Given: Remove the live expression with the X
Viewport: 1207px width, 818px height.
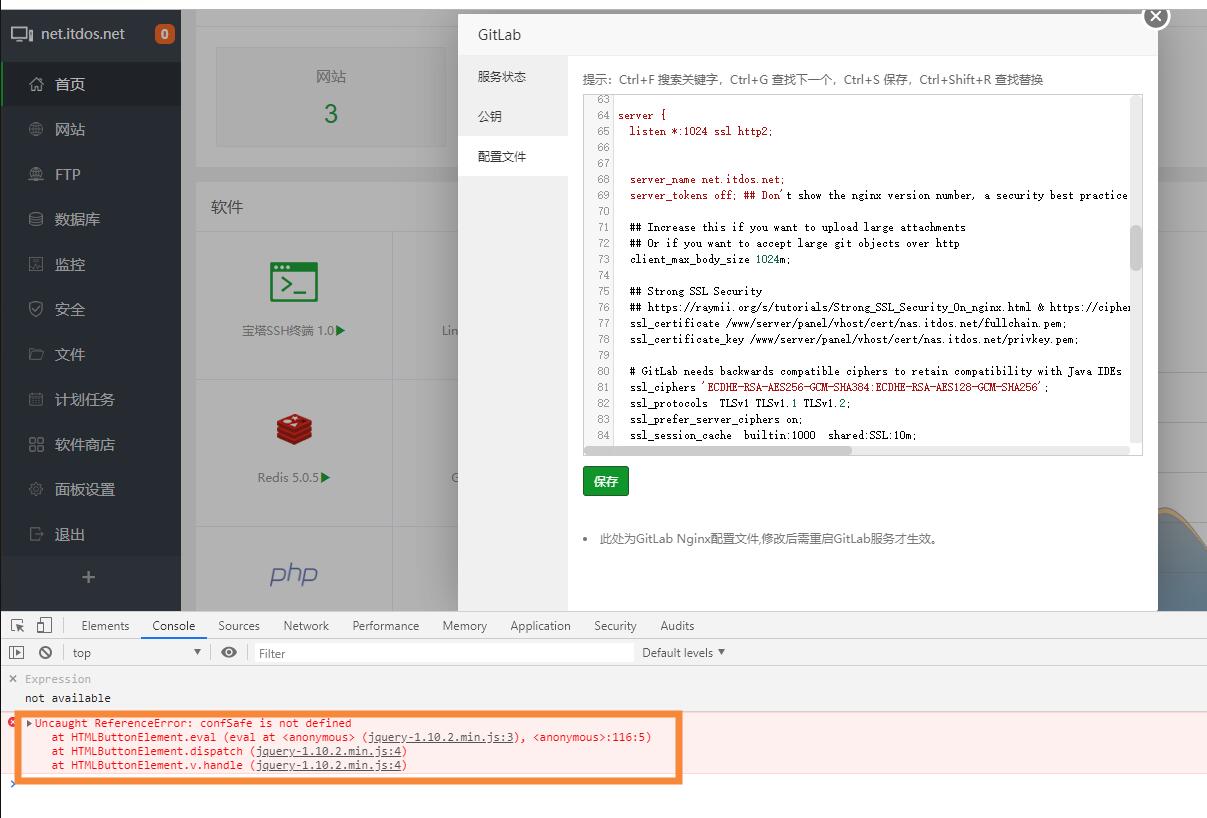Looking at the screenshot, I should pos(13,679).
